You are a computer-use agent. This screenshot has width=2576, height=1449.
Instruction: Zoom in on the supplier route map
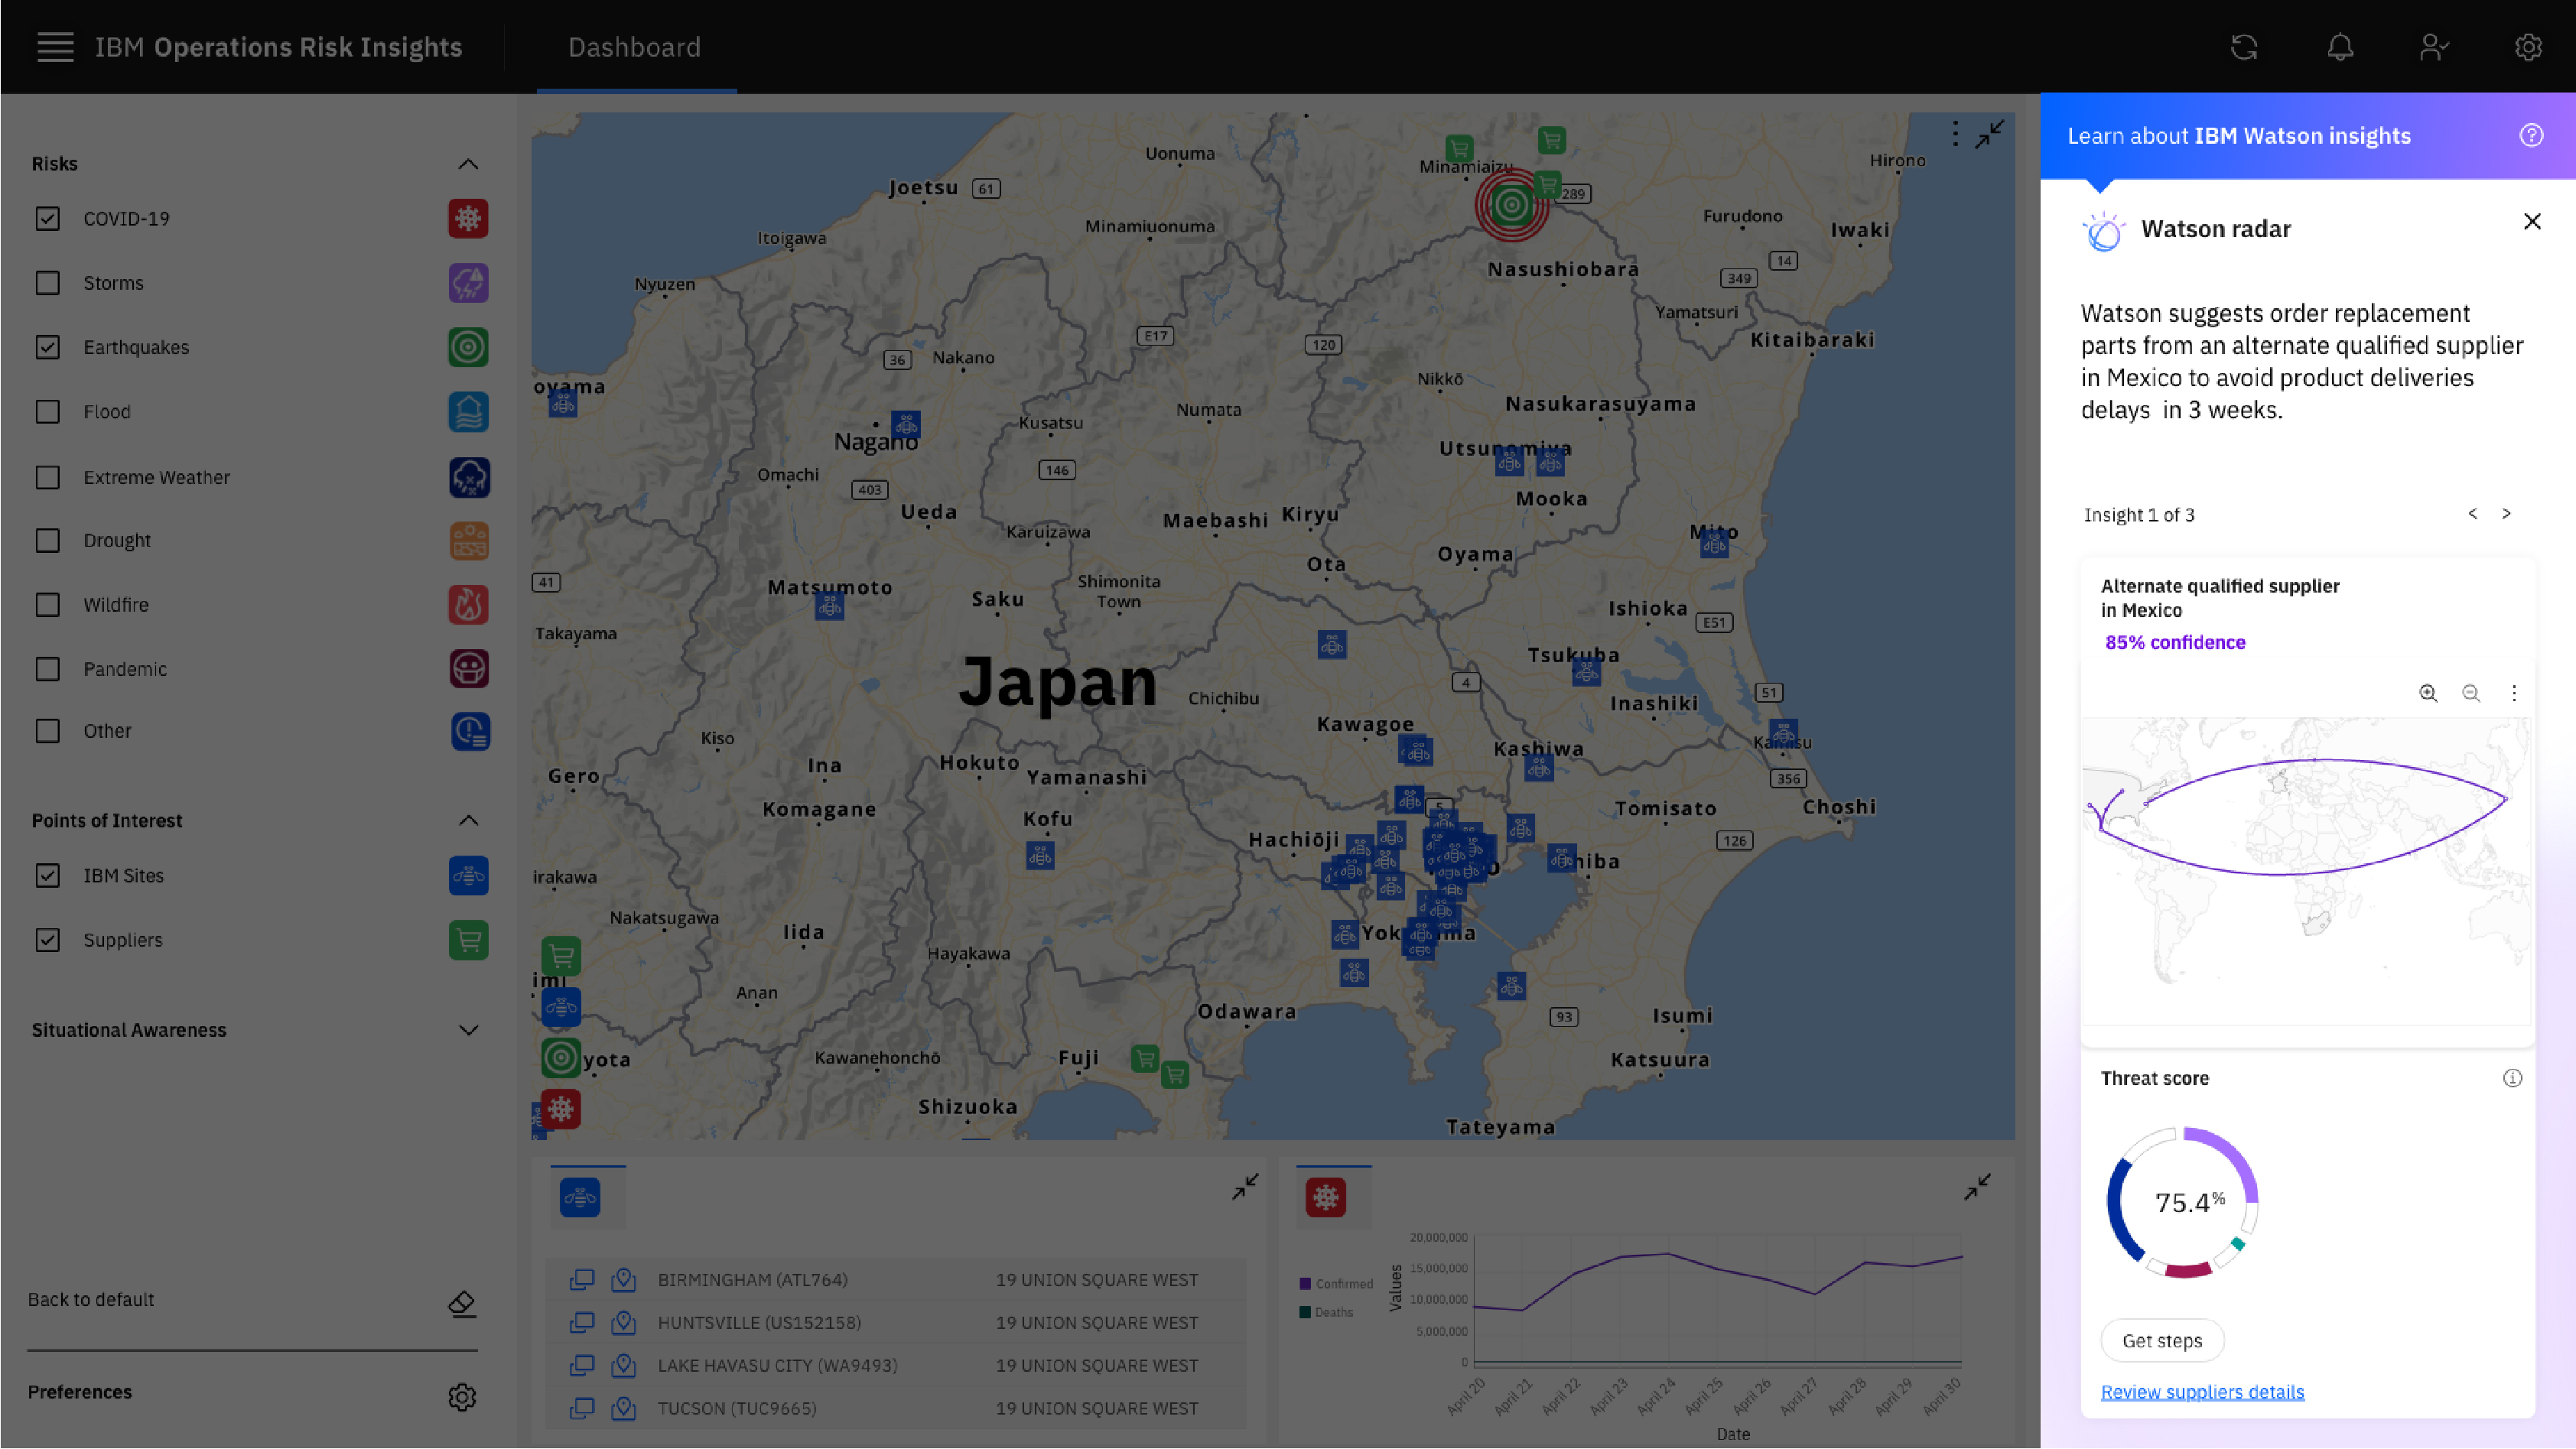tap(2428, 693)
